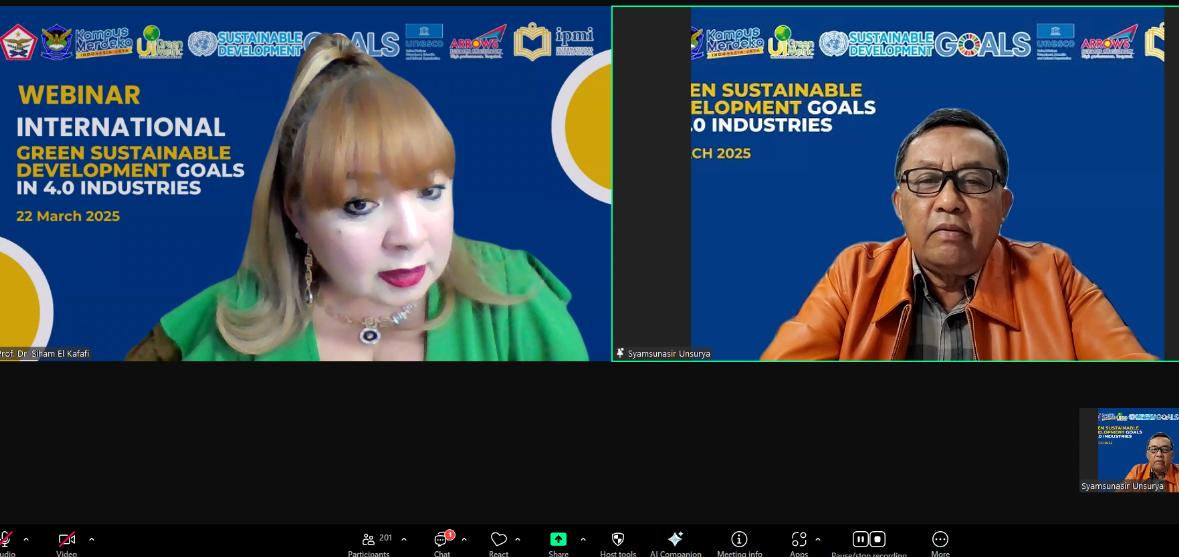This screenshot has height=557, width=1179.
Task: Open video options arrow beside camera
Action: (92, 540)
